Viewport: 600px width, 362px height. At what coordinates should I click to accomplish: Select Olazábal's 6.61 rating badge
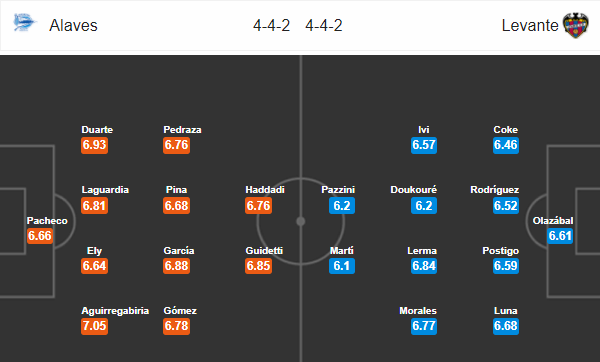tap(560, 236)
